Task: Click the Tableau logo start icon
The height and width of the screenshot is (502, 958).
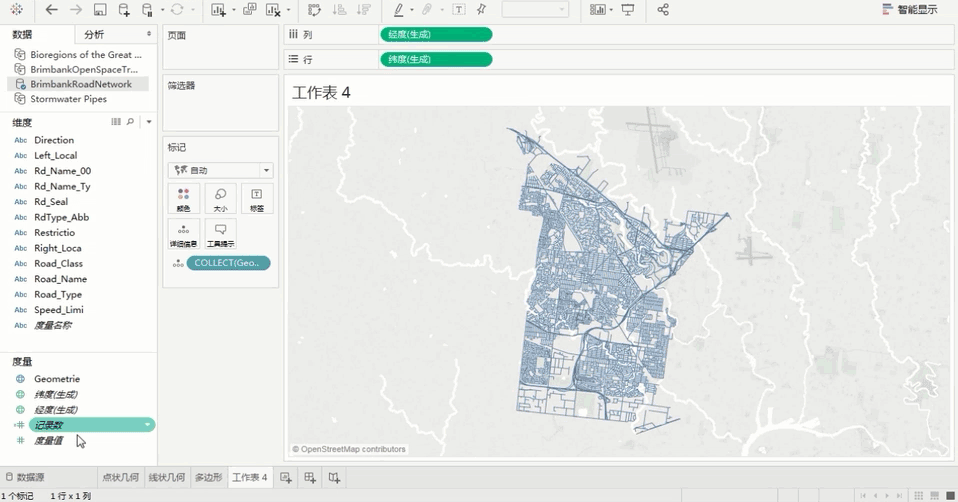Action: tap(16, 10)
